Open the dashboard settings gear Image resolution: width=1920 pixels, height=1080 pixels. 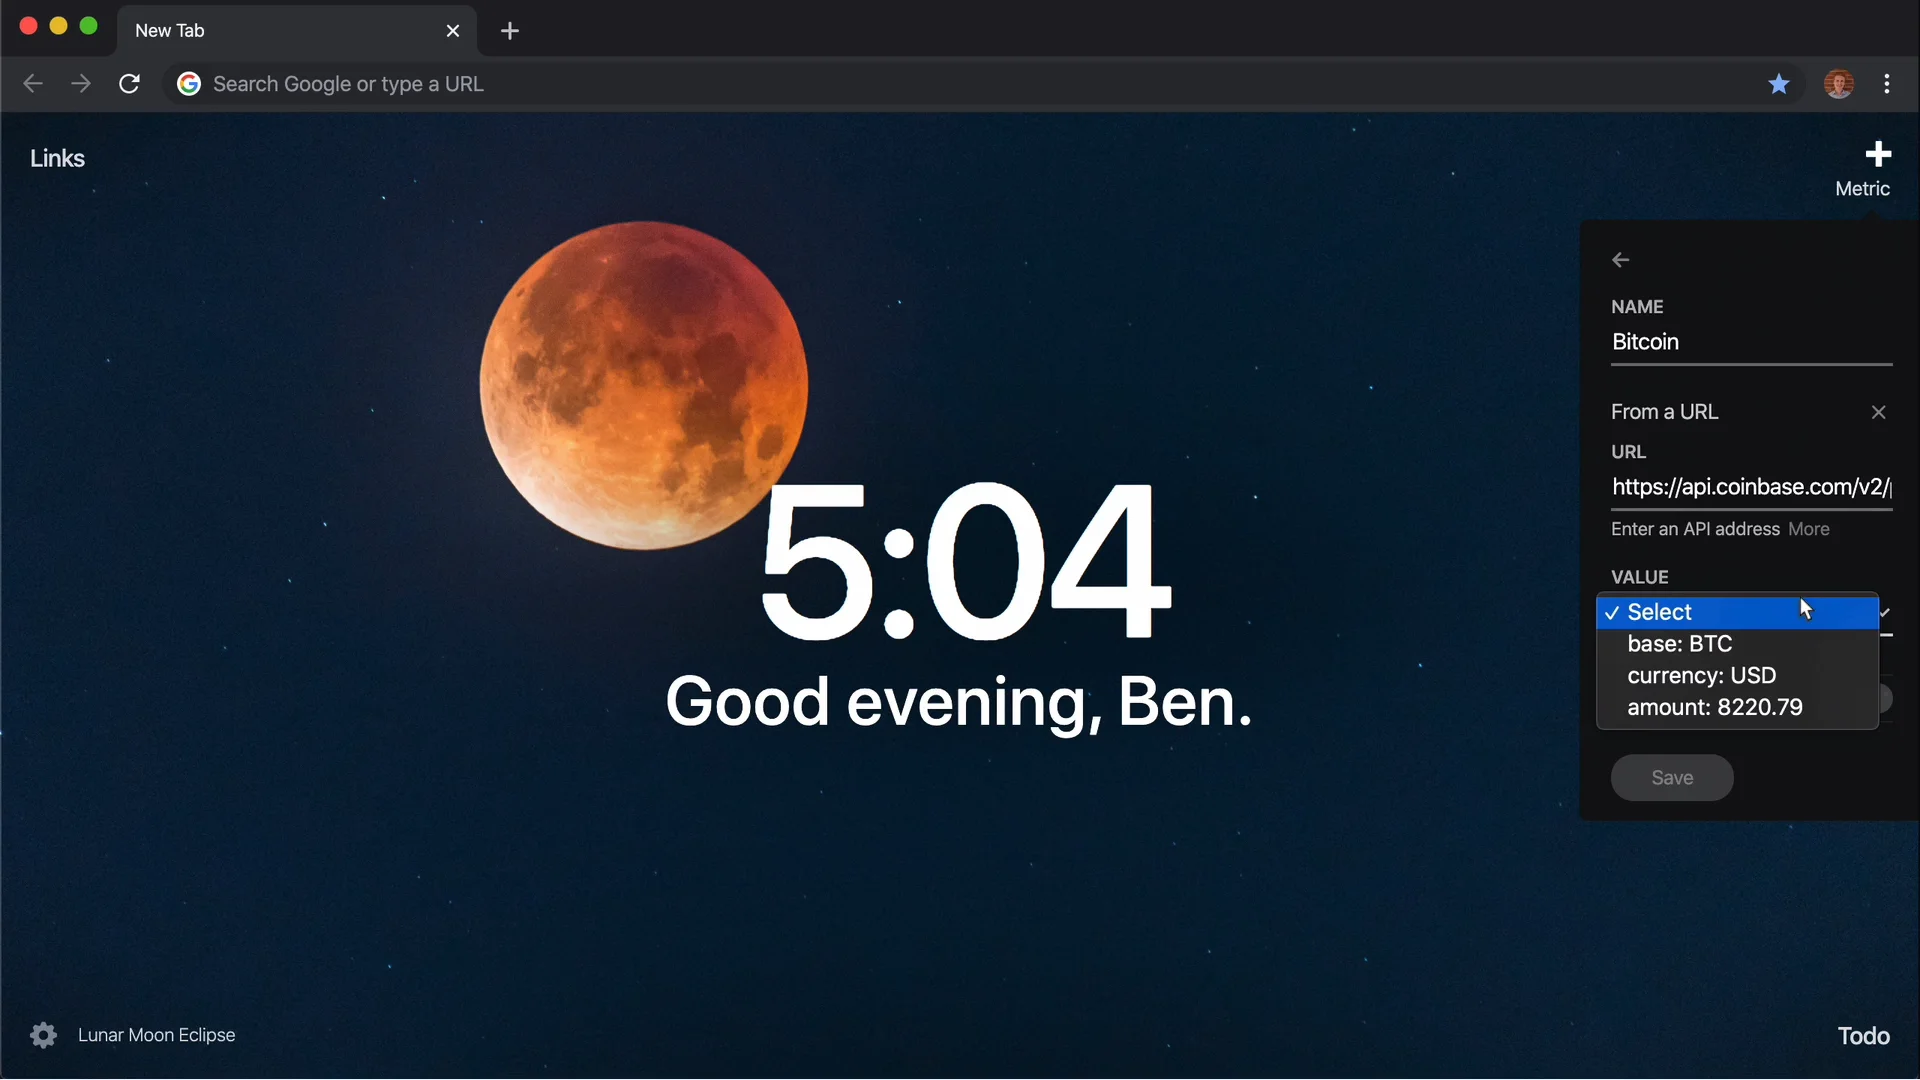coord(43,1035)
